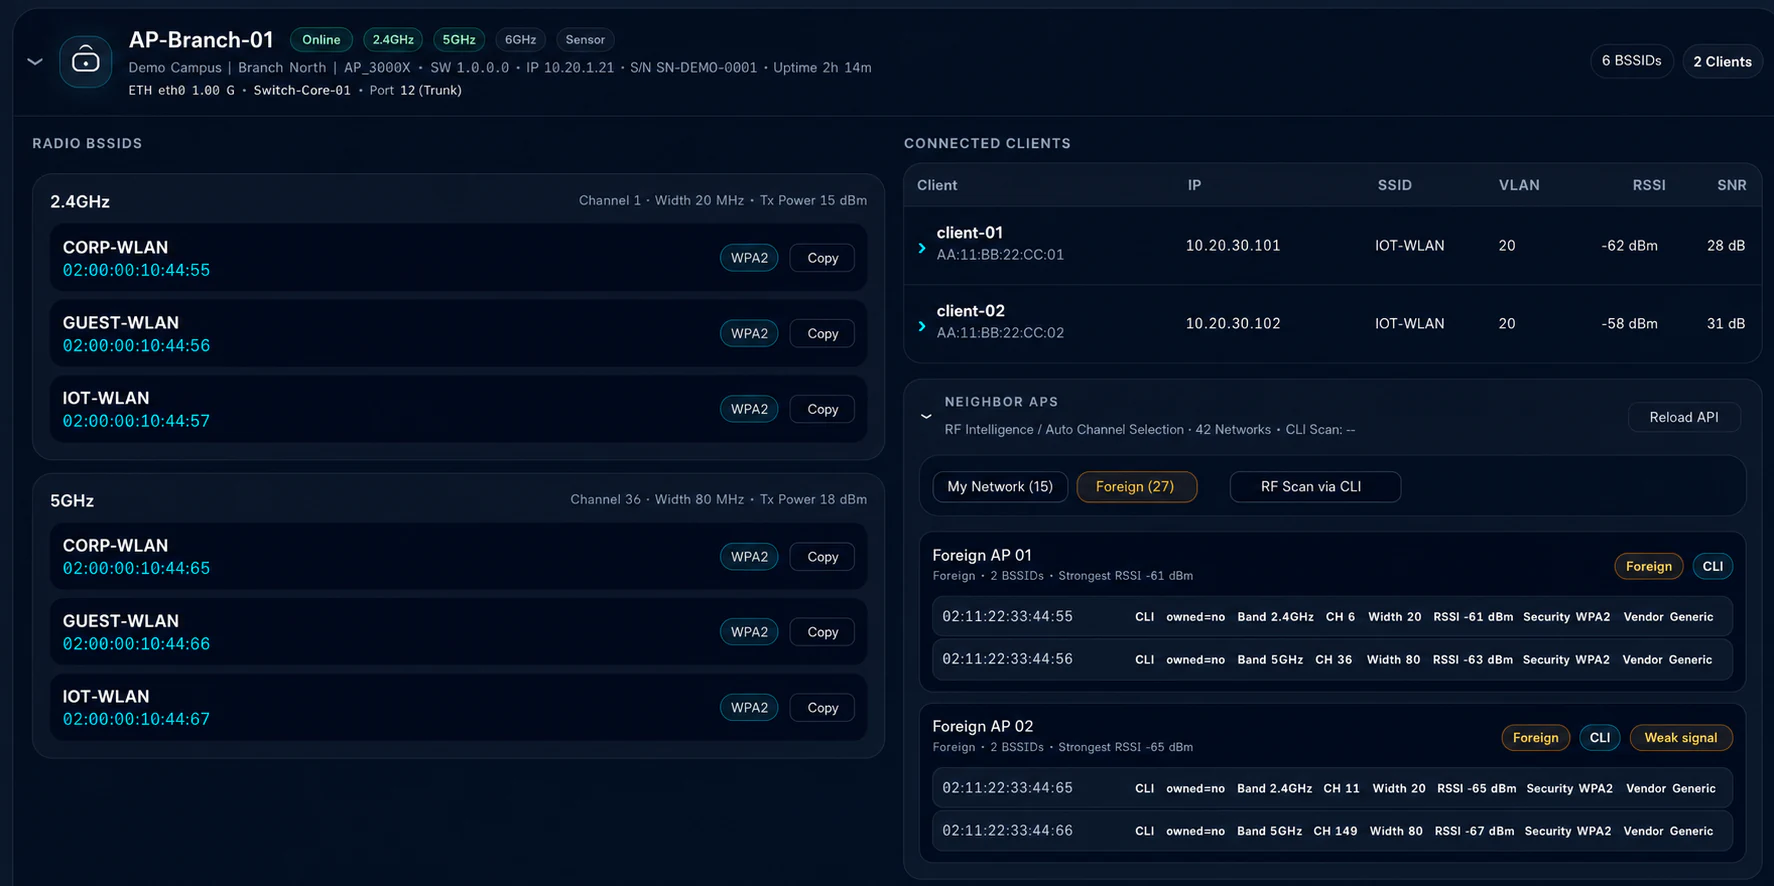Click BSSID text 02:00:00:10:44:66

136,644
